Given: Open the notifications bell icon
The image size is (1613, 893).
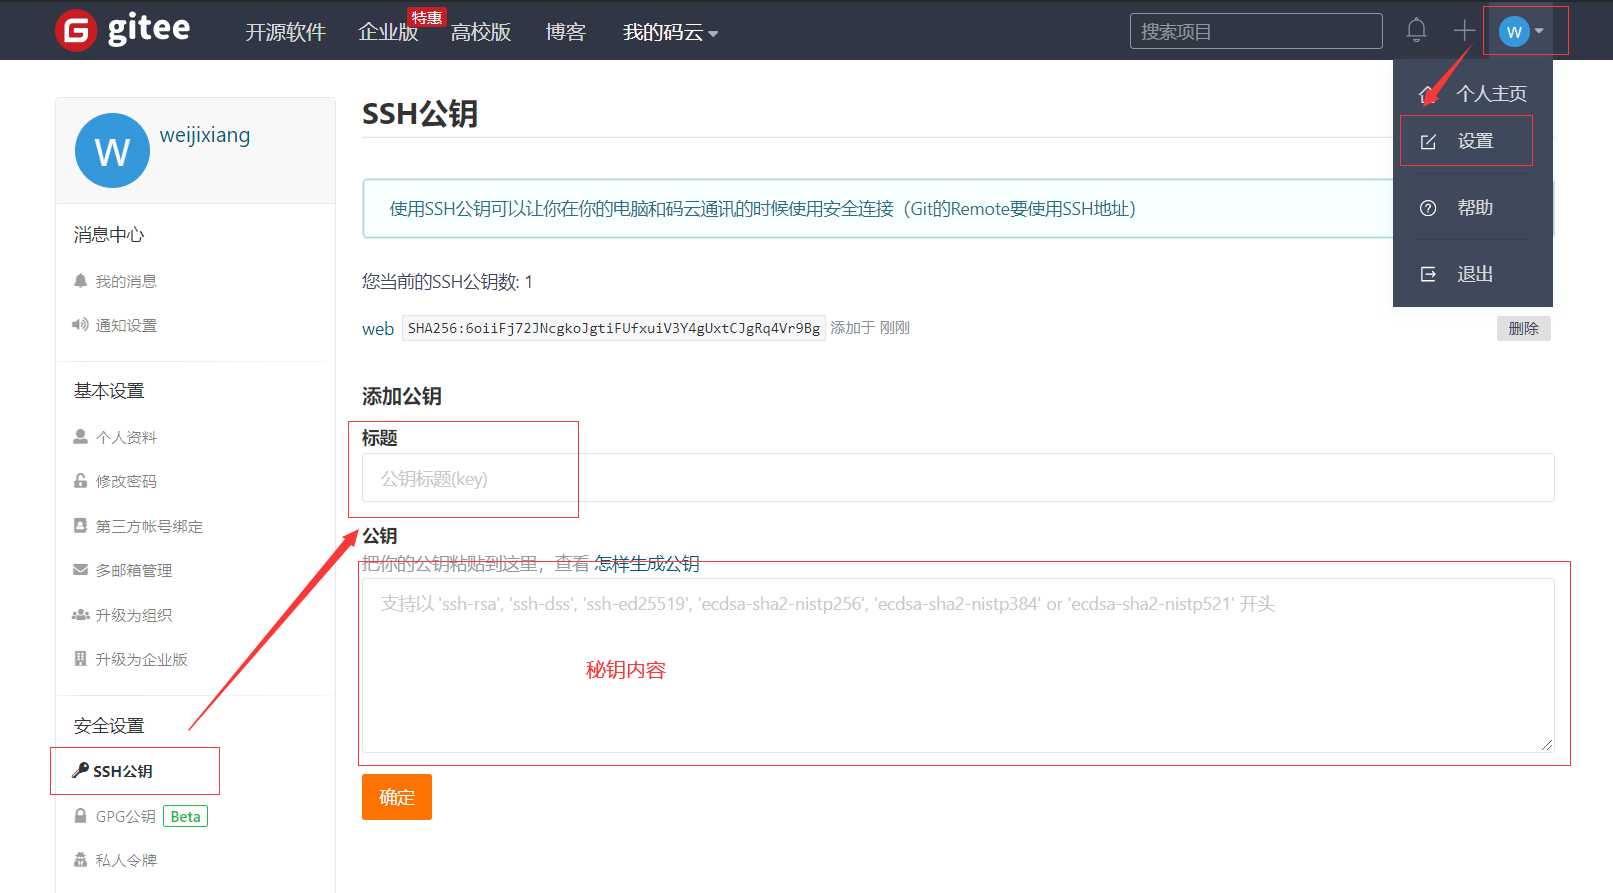Looking at the screenshot, I should (x=1416, y=31).
